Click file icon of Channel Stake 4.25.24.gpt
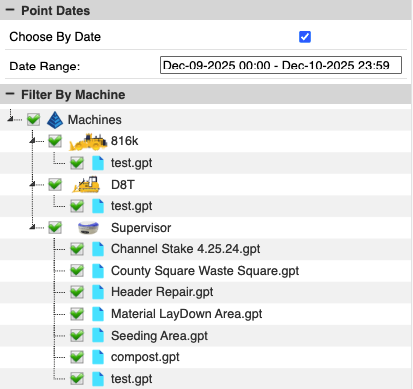This screenshot has height=389, width=413. [98, 249]
